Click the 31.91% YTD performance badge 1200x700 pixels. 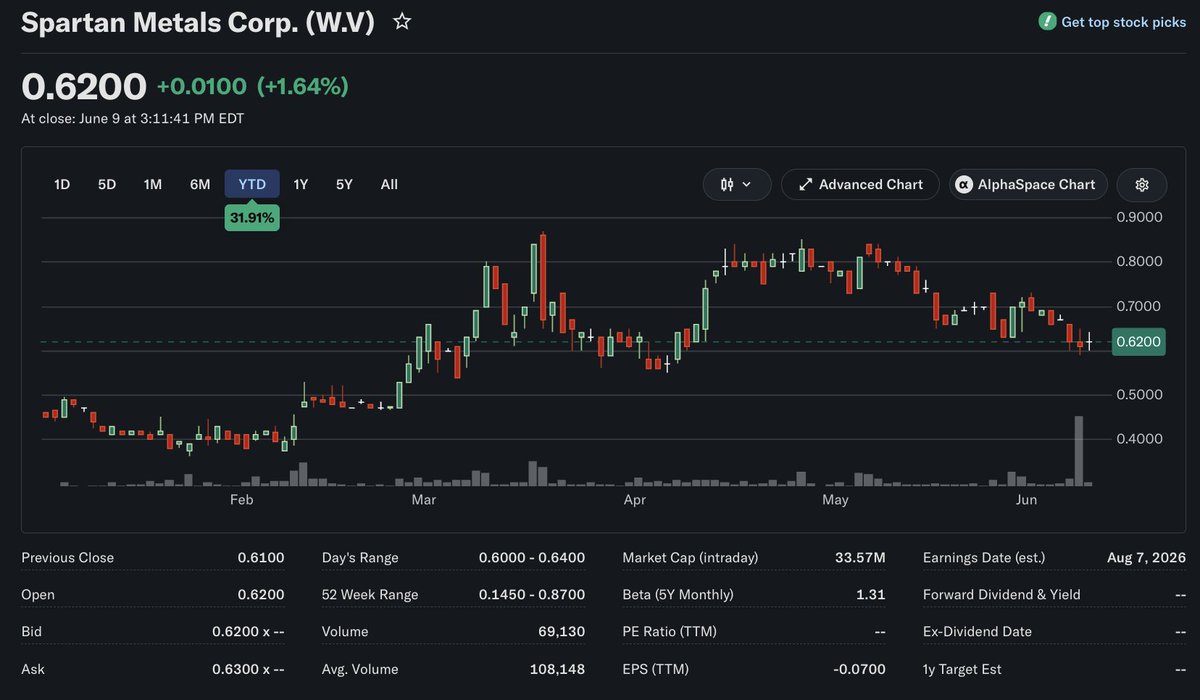pos(252,217)
